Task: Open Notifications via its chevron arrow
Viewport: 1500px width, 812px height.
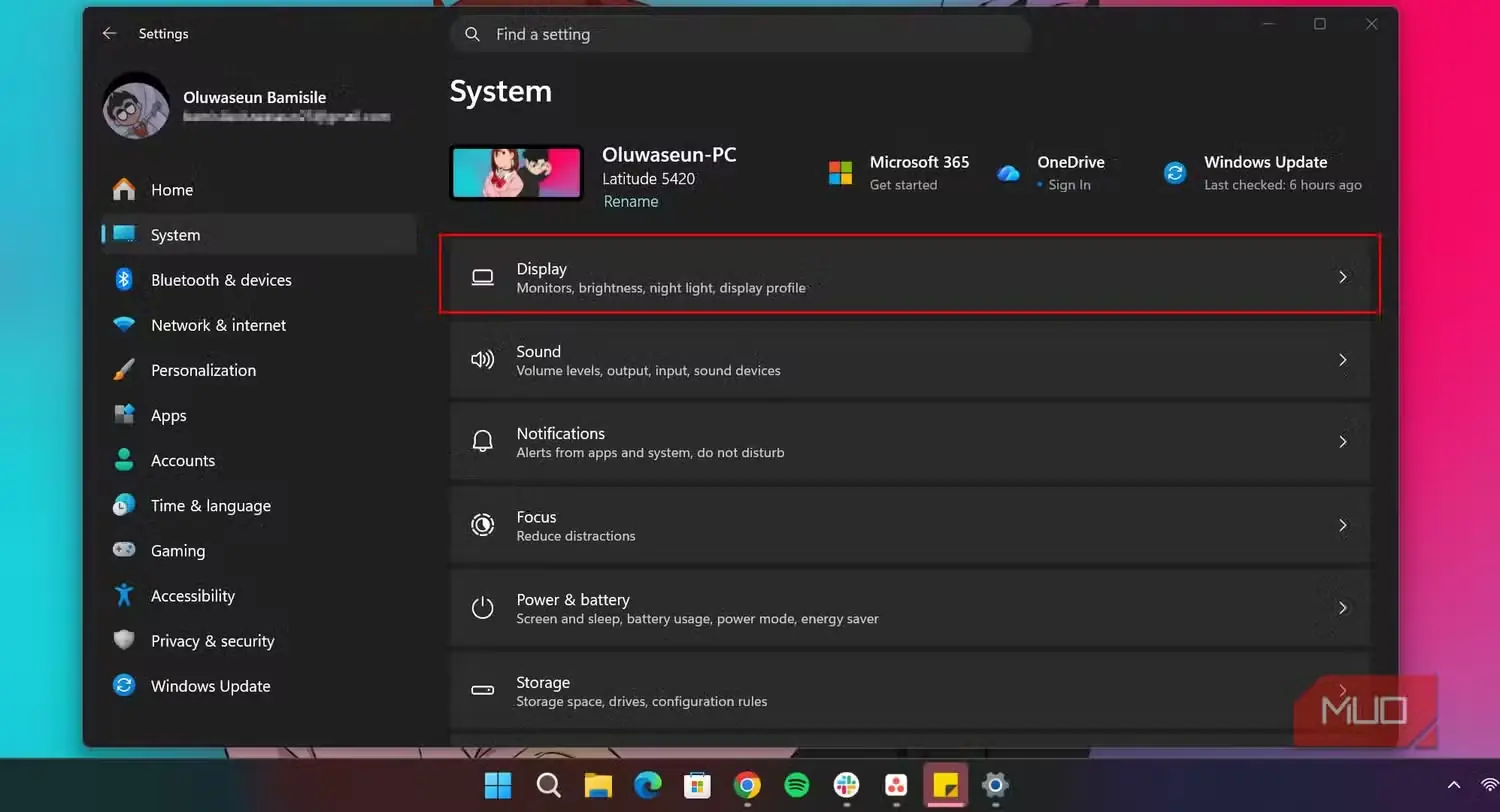Action: (1343, 442)
